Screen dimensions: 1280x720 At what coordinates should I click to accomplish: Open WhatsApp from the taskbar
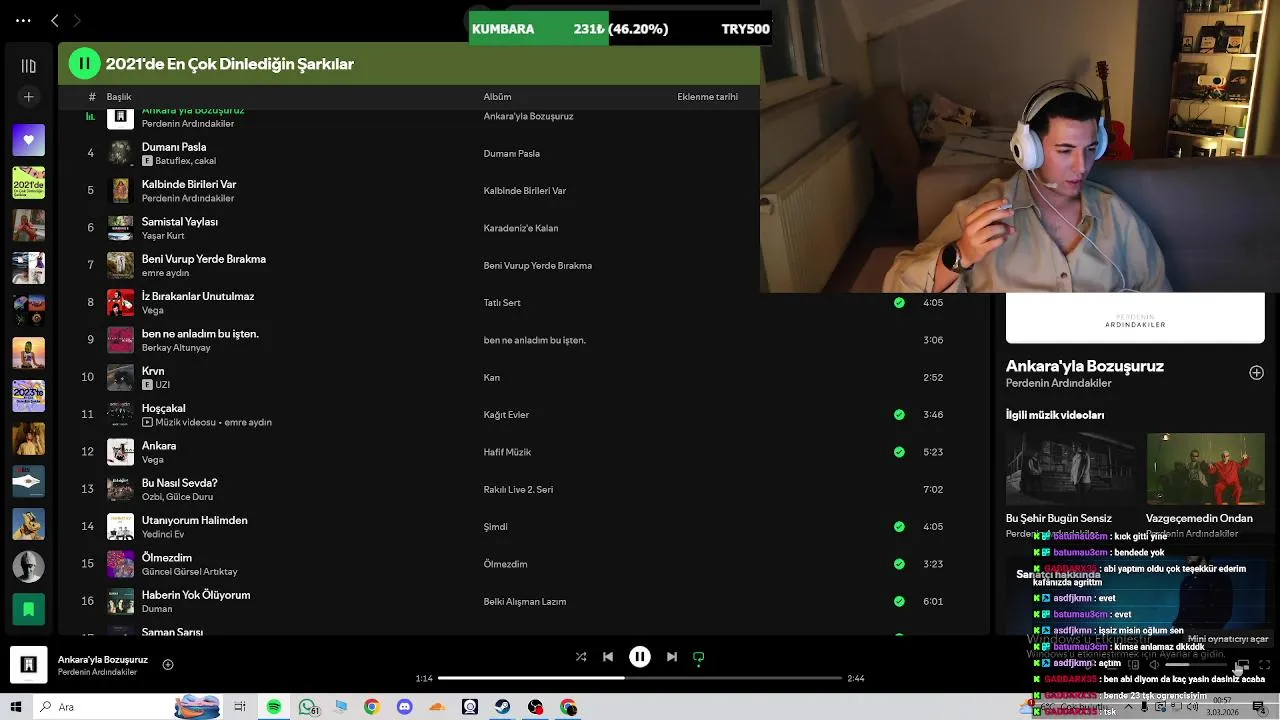point(307,707)
